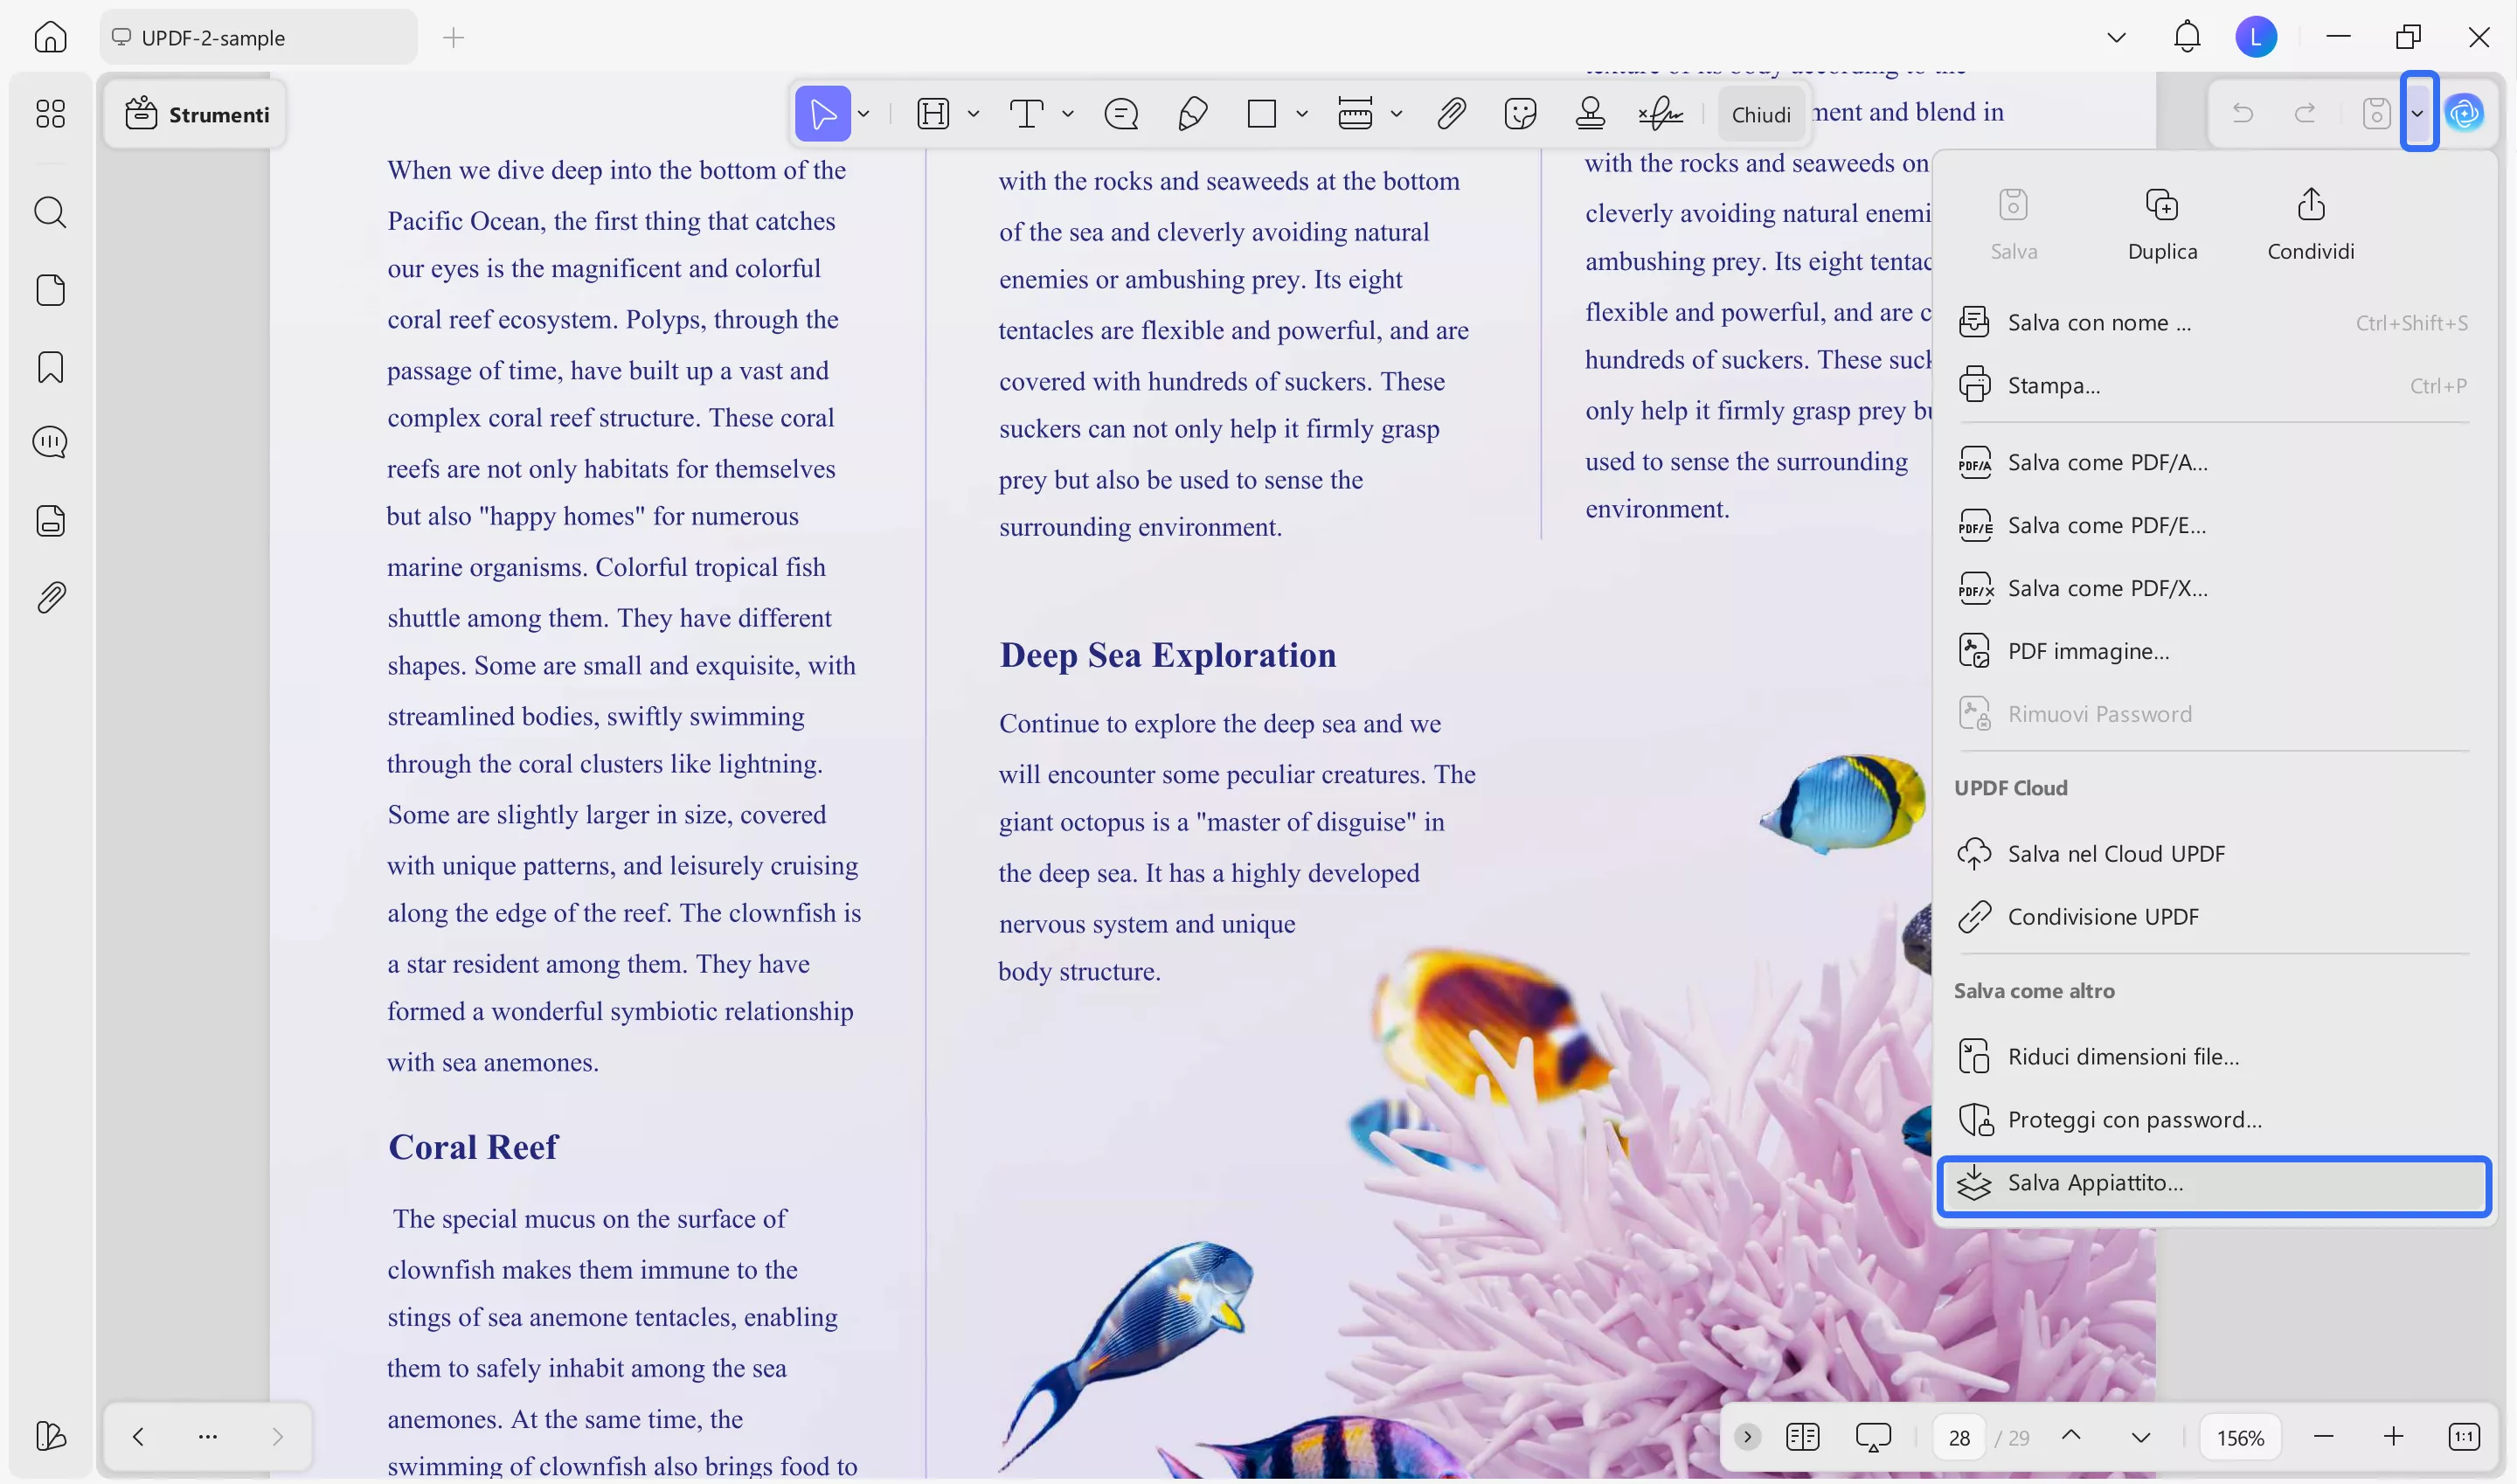
Task: Click the Chiudi button
Action: coord(1760,115)
